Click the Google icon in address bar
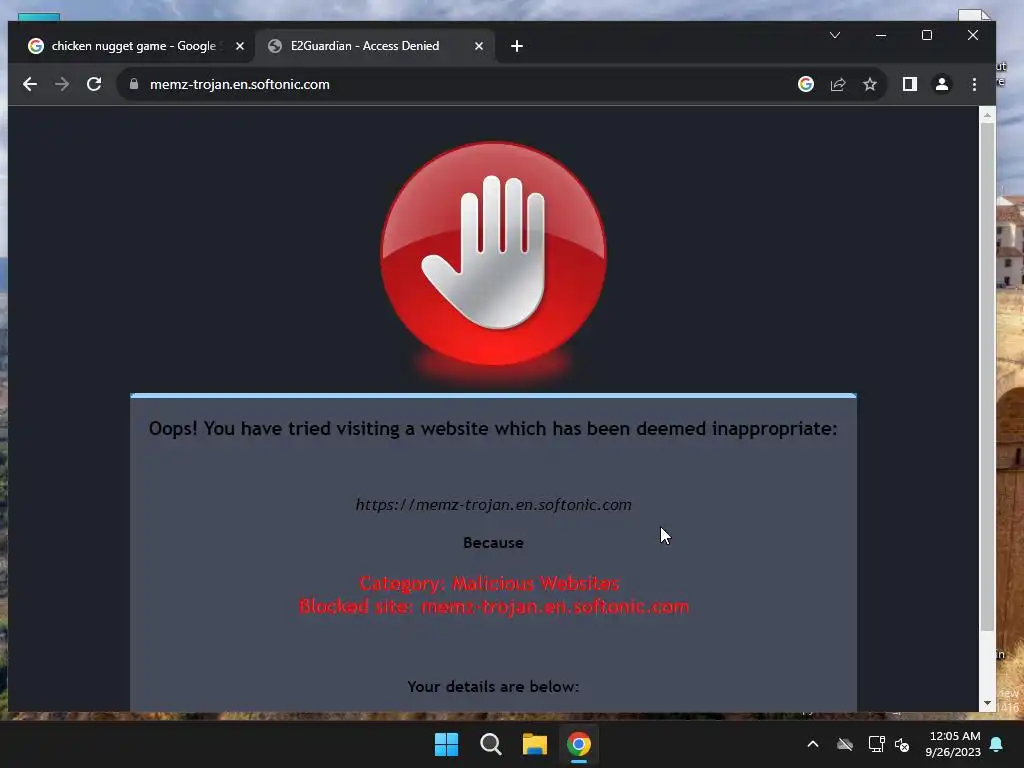This screenshot has height=768, width=1024. [806, 84]
